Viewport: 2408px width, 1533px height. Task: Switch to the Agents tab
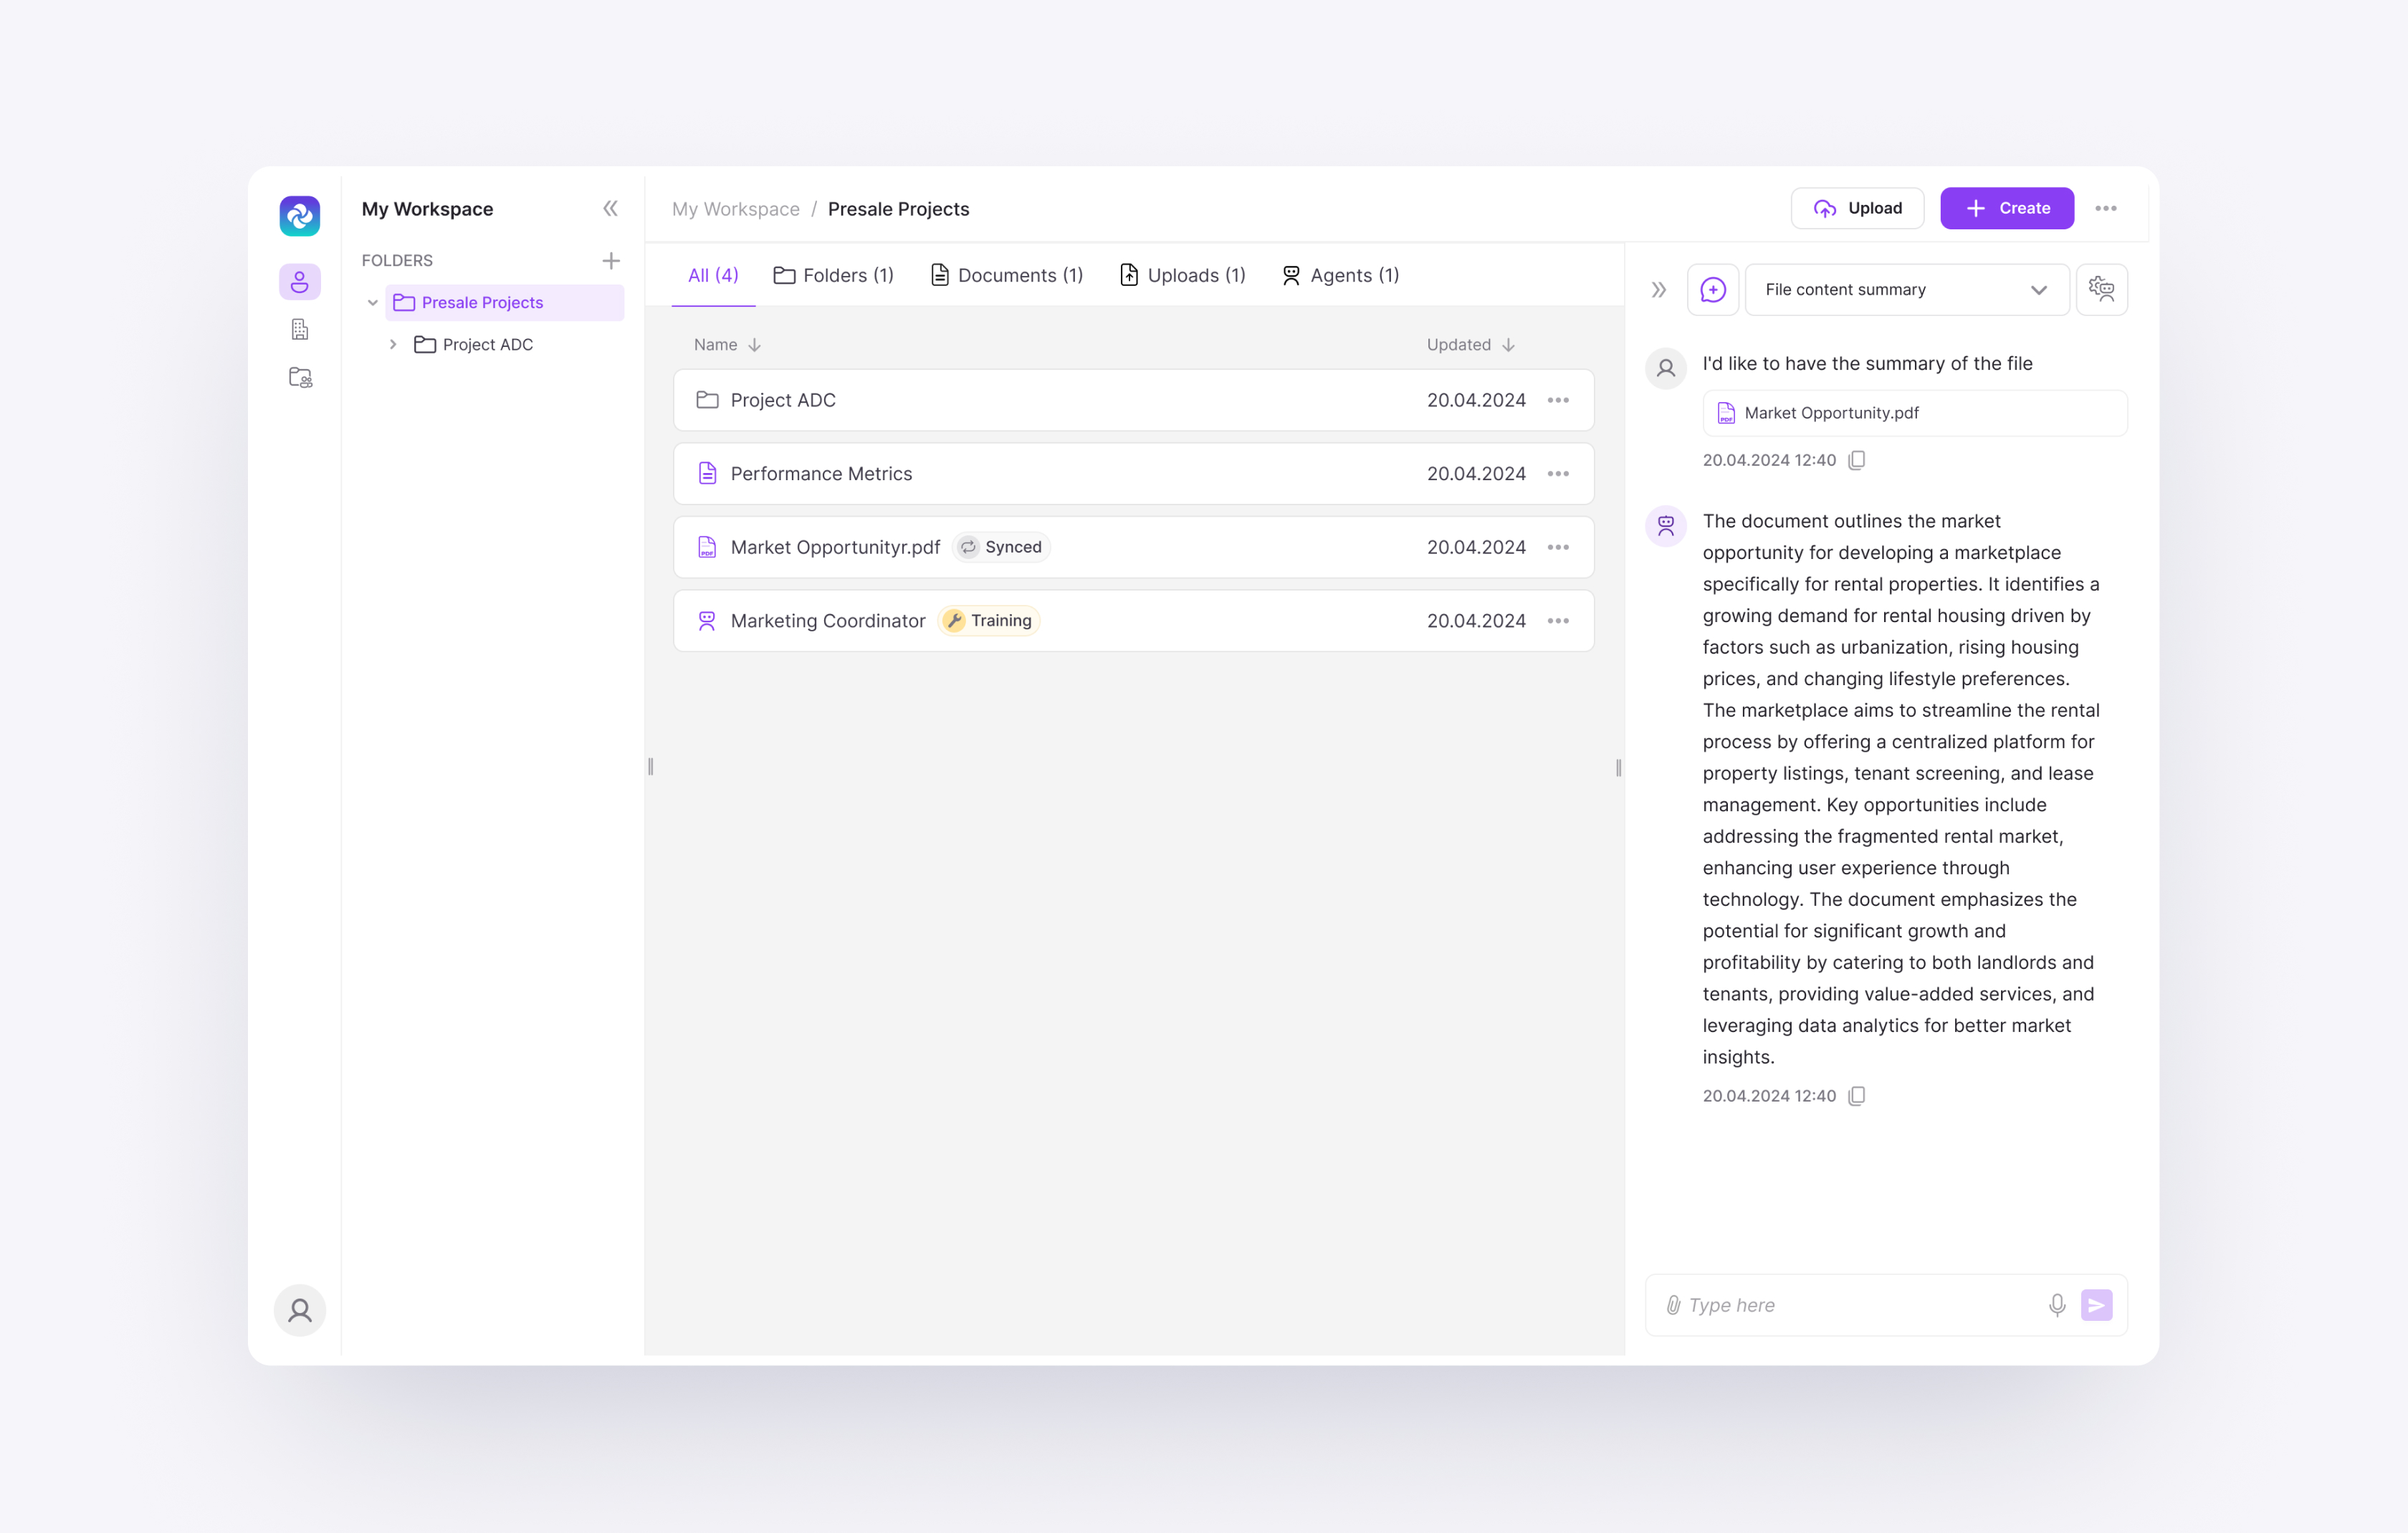coord(1340,275)
